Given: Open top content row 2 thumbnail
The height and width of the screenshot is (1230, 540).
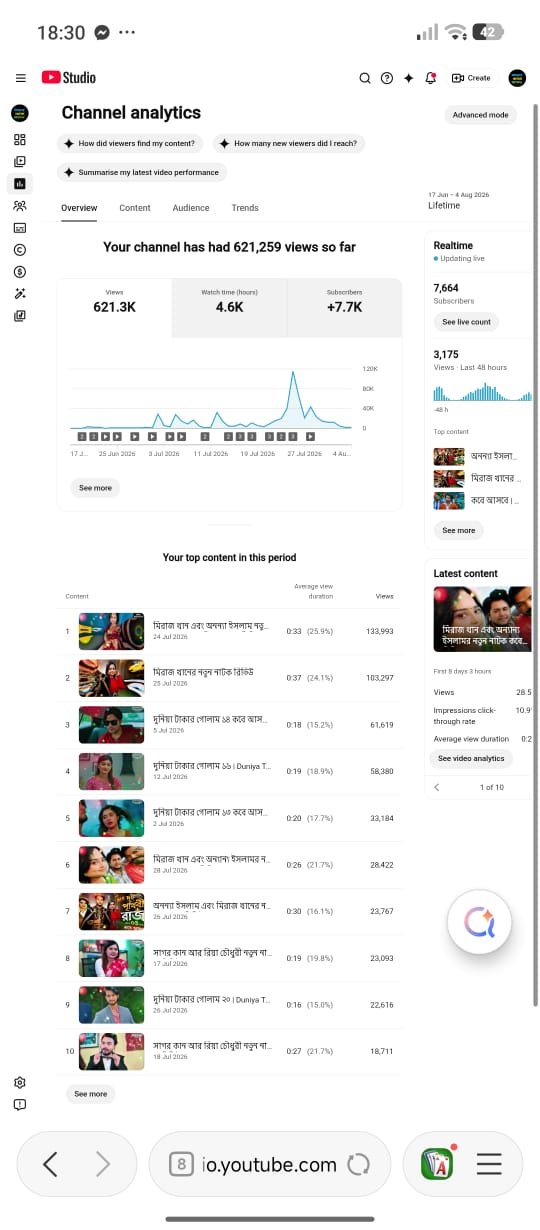Looking at the screenshot, I should coord(111,678).
